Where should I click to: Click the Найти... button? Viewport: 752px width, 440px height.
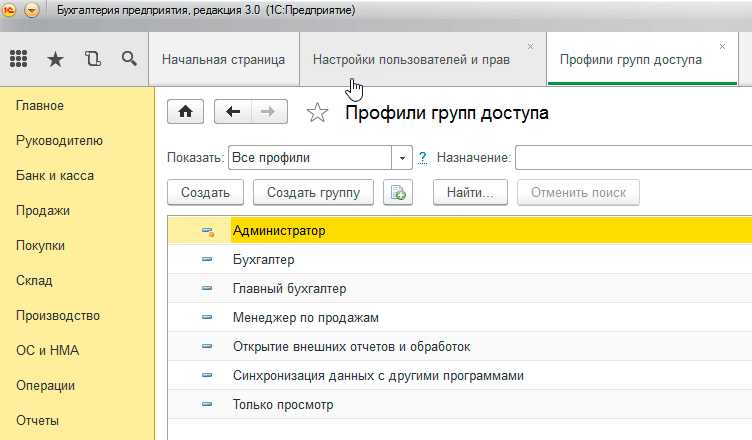[471, 192]
